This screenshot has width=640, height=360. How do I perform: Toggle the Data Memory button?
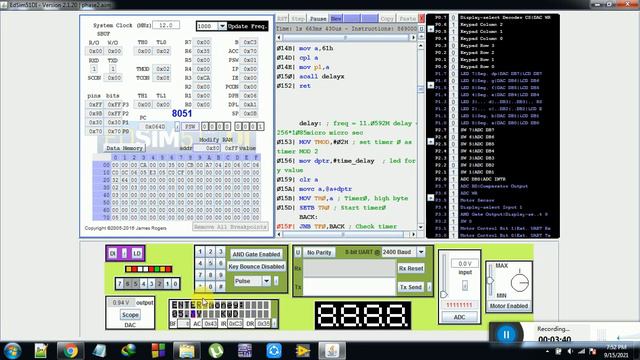pos(124,148)
